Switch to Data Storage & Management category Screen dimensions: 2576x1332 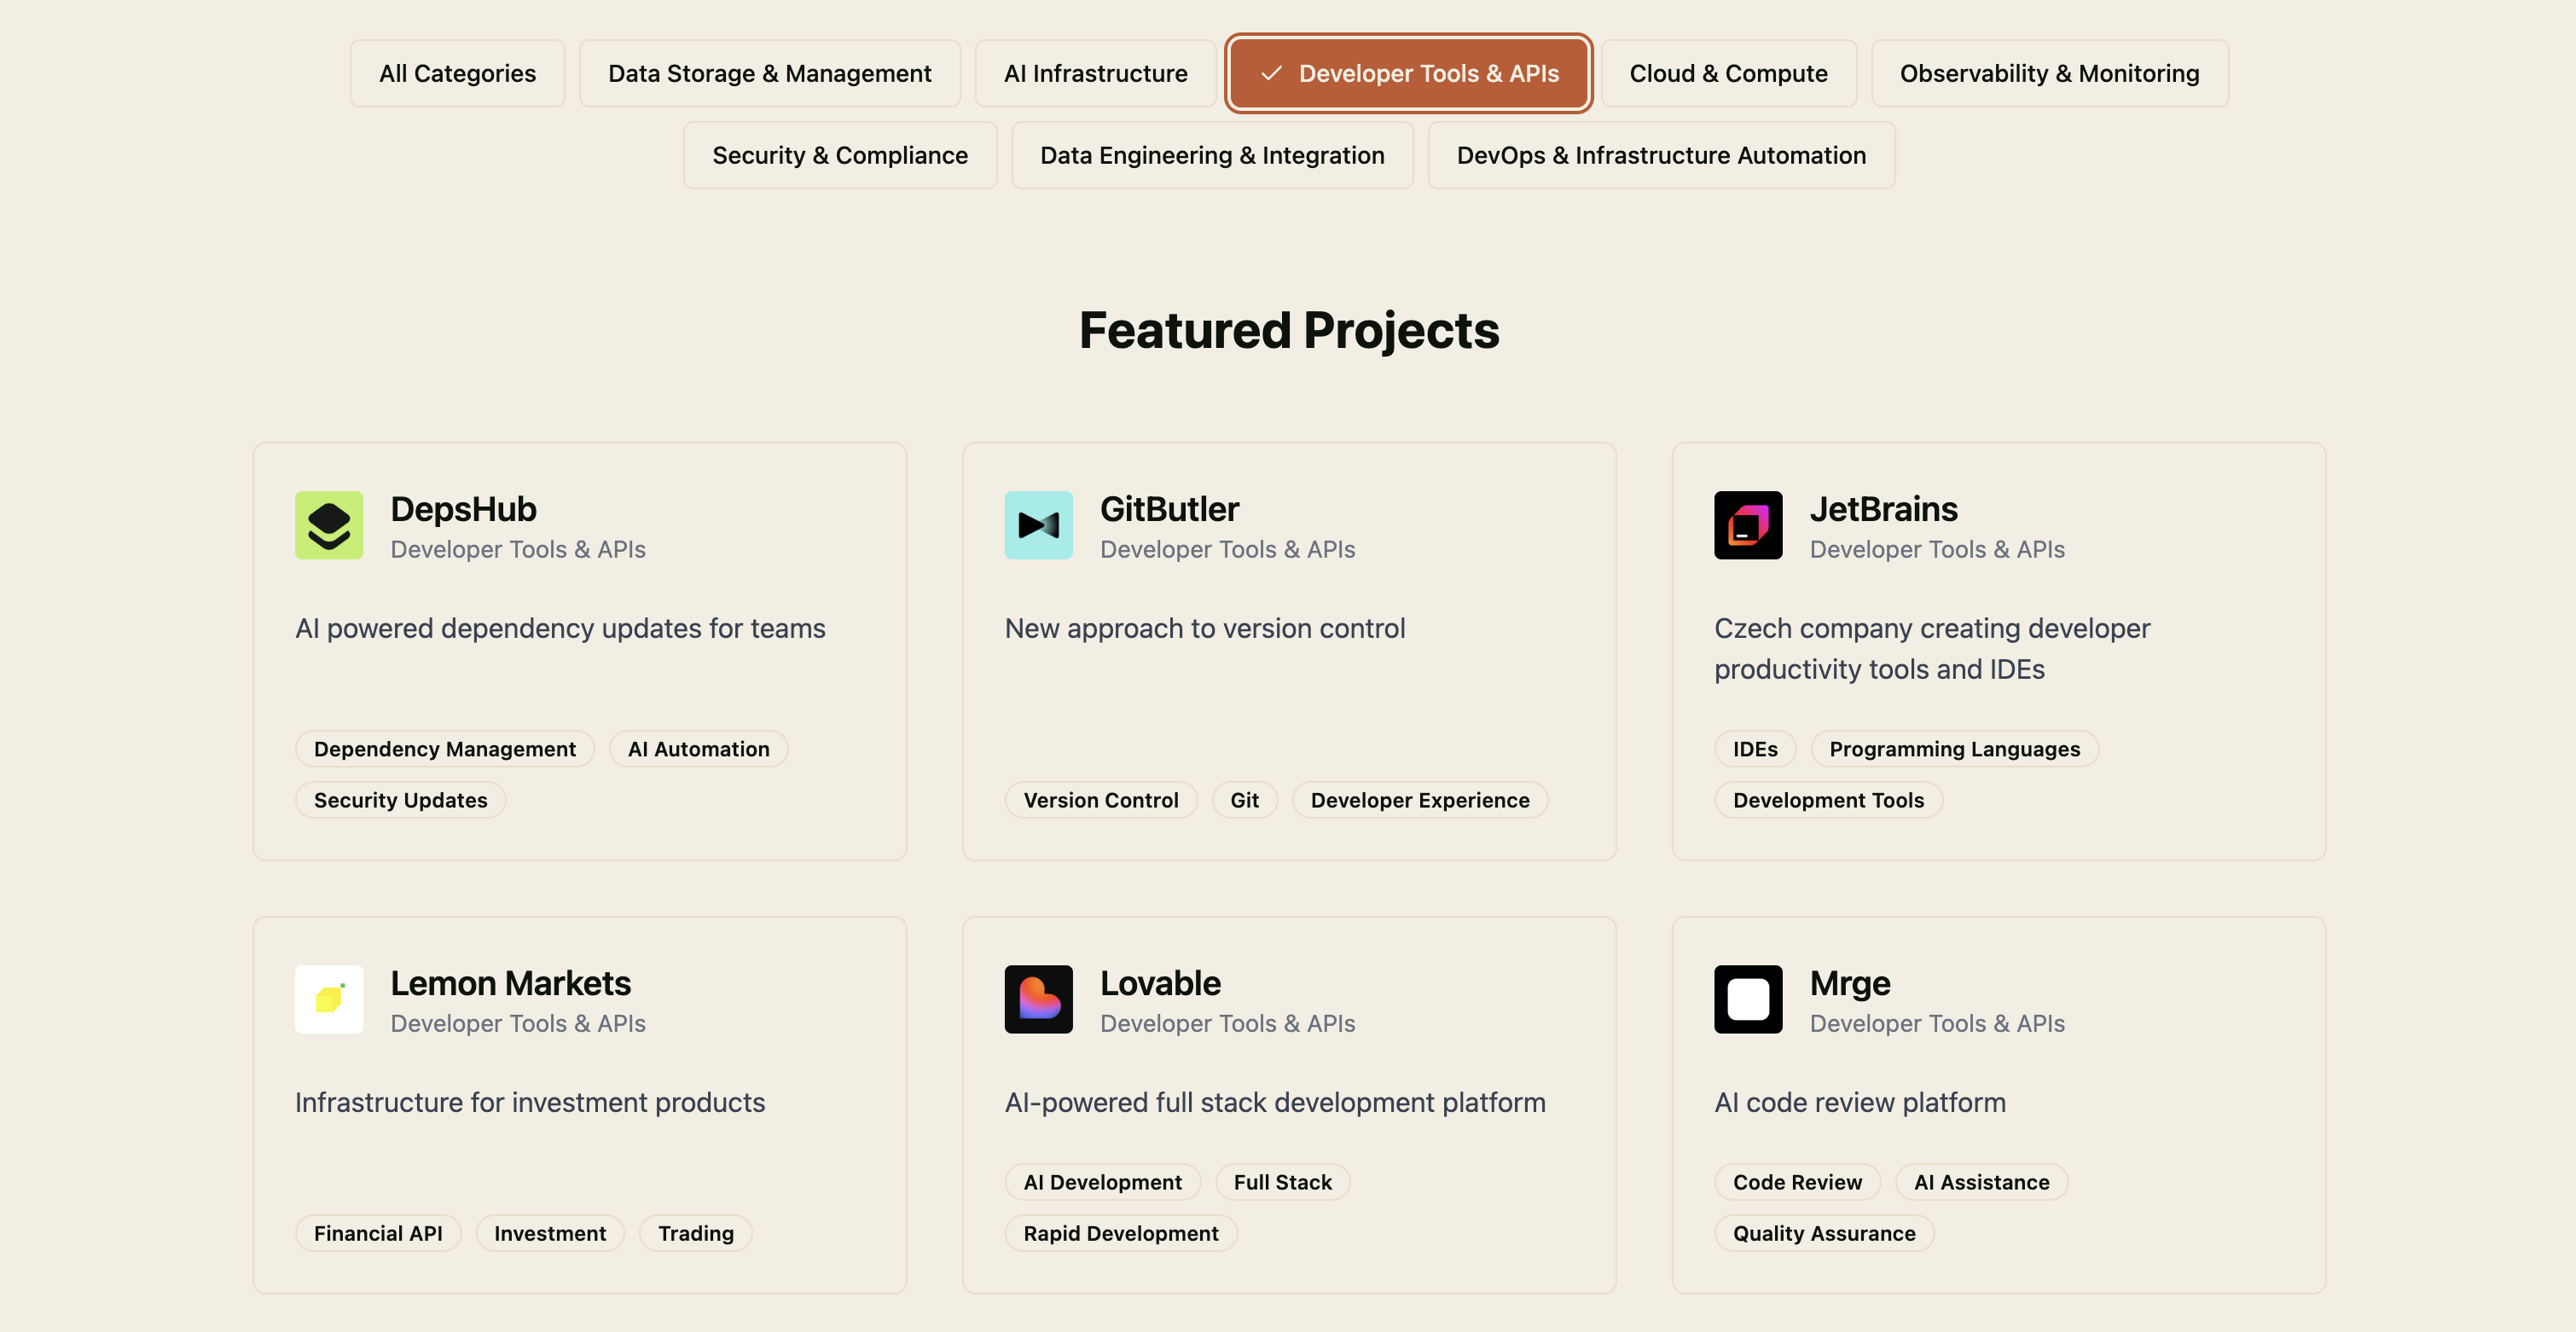click(769, 73)
